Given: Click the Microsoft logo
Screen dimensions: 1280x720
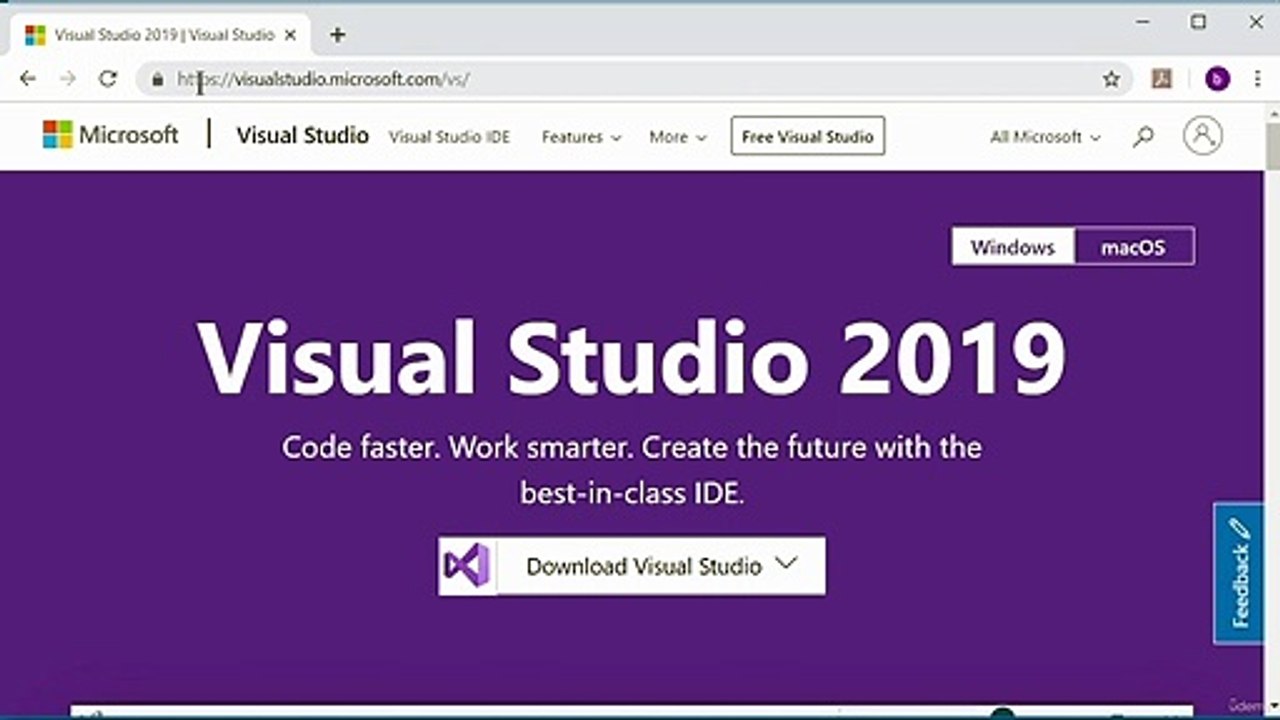Looking at the screenshot, I should tap(110, 135).
